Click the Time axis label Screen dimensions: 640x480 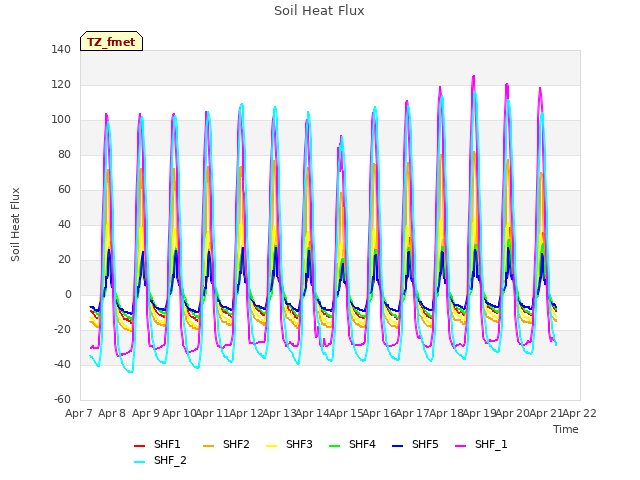pos(566,429)
